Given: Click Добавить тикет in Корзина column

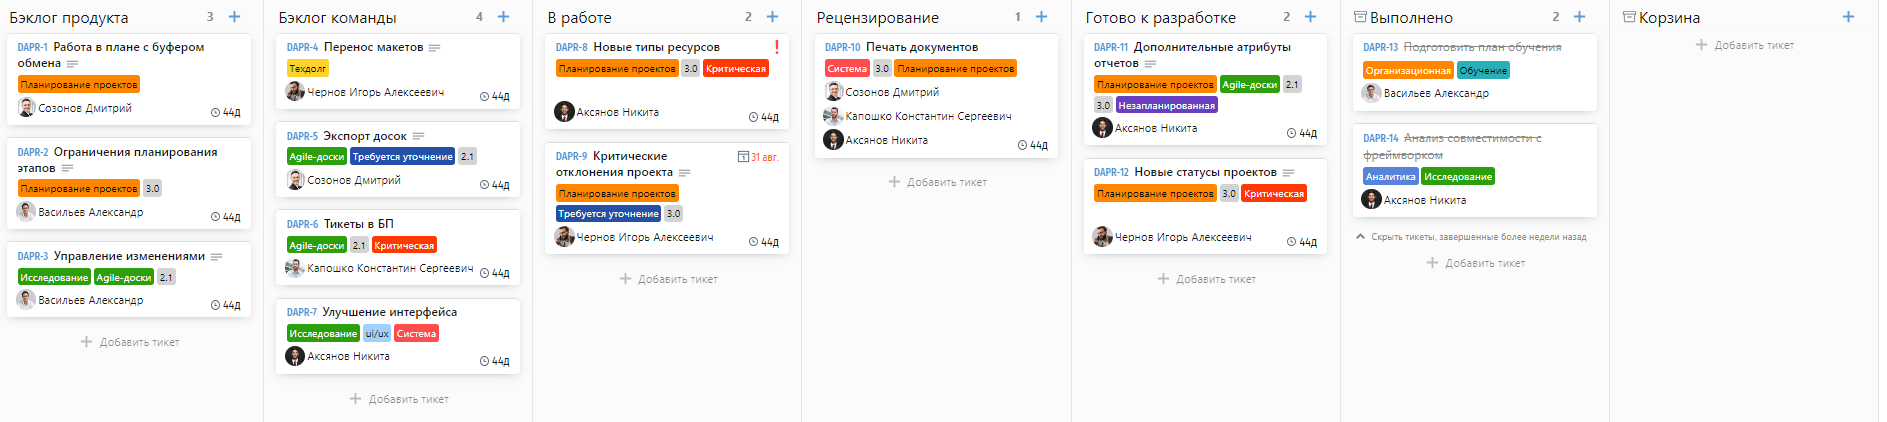Looking at the screenshot, I should click(x=1745, y=45).
